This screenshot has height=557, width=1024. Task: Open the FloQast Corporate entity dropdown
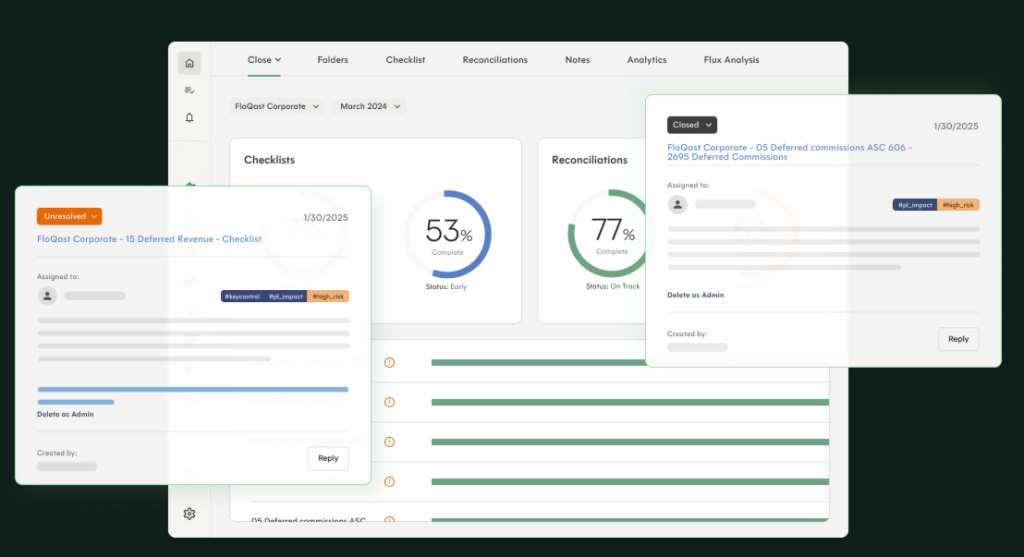click(277, 106)
